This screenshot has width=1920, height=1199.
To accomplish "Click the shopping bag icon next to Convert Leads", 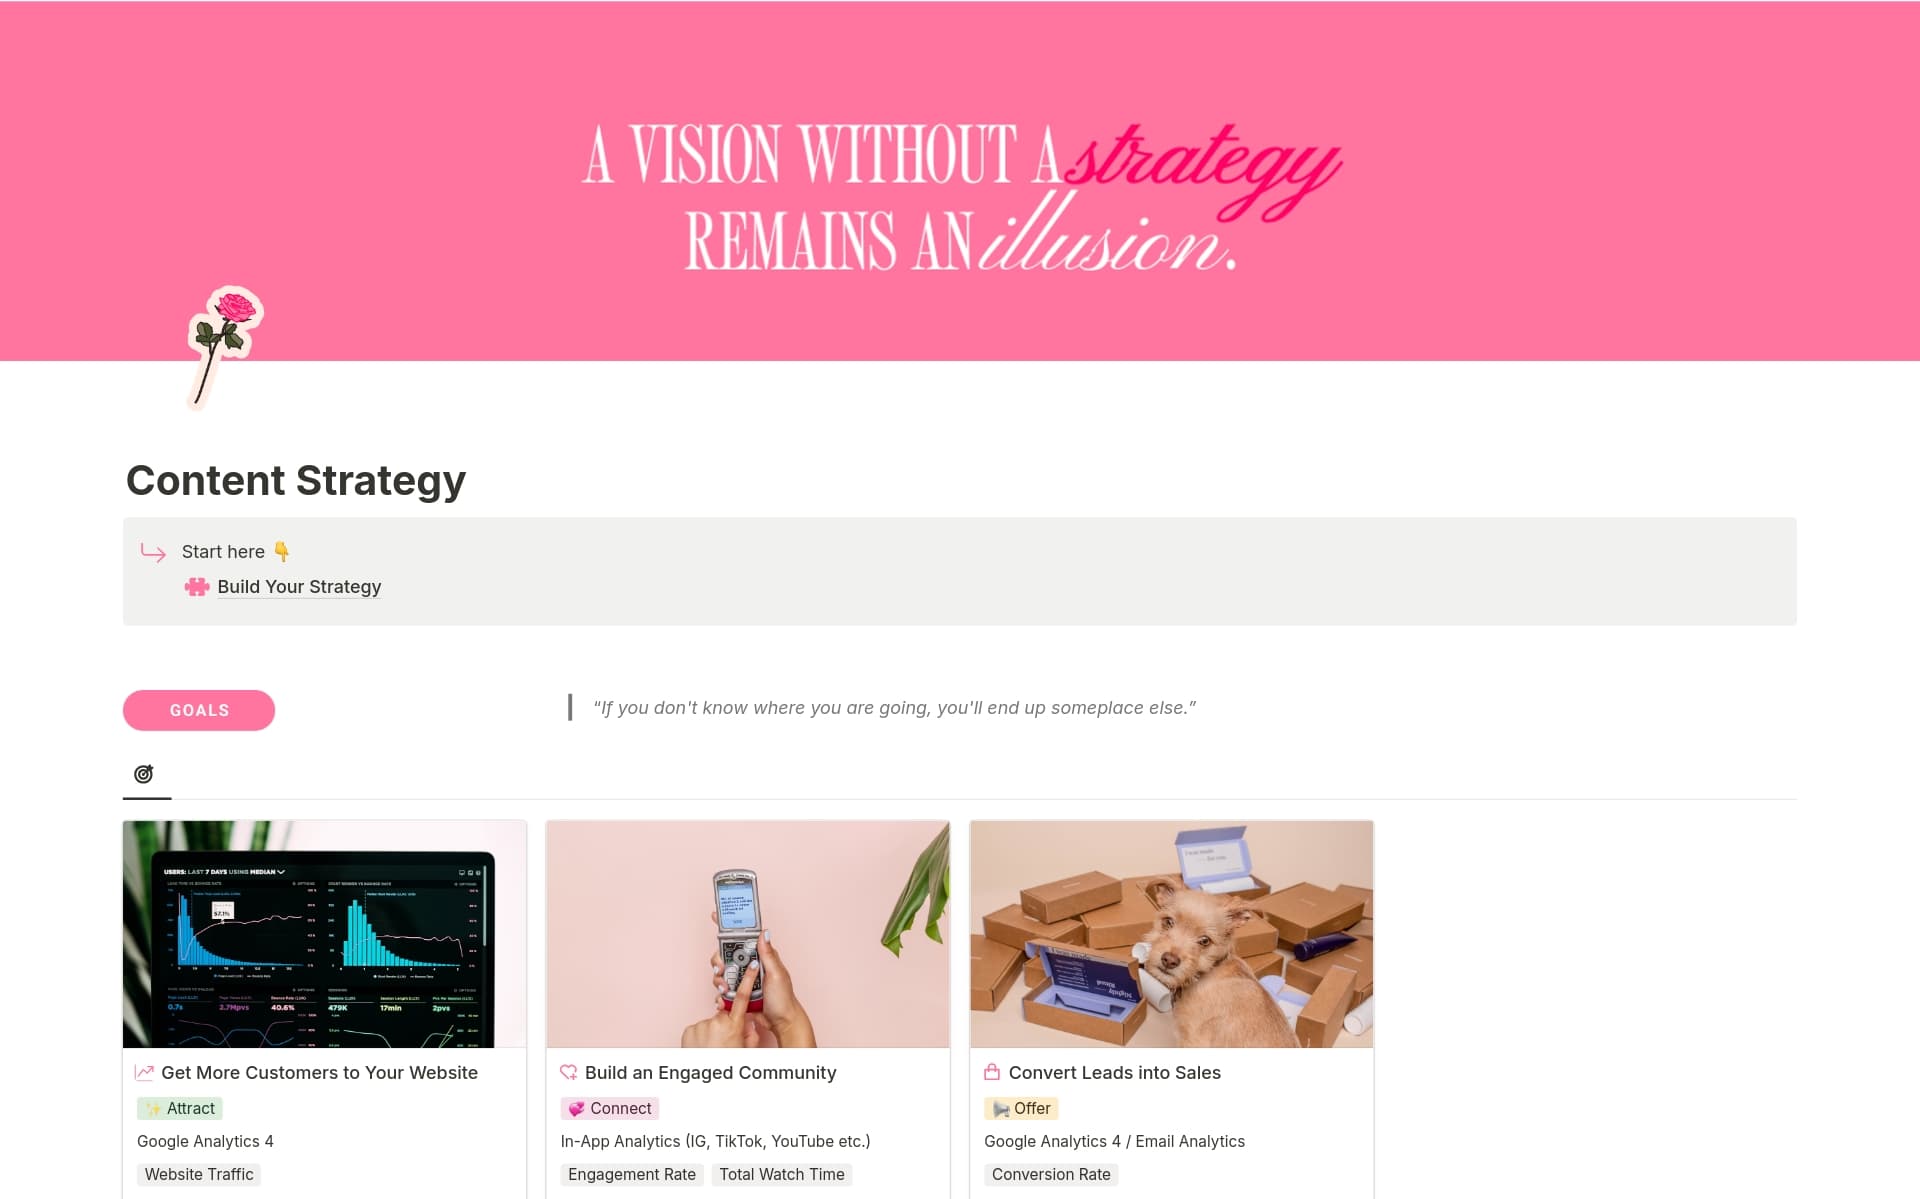I will pos(992,1073).
